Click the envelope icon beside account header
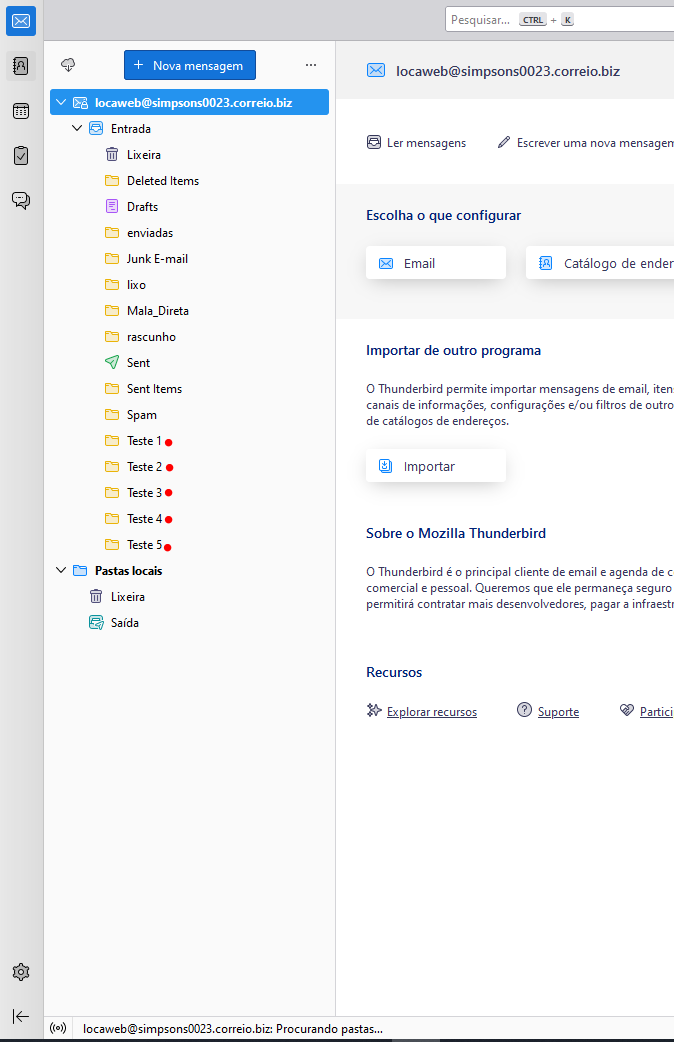 376,70
